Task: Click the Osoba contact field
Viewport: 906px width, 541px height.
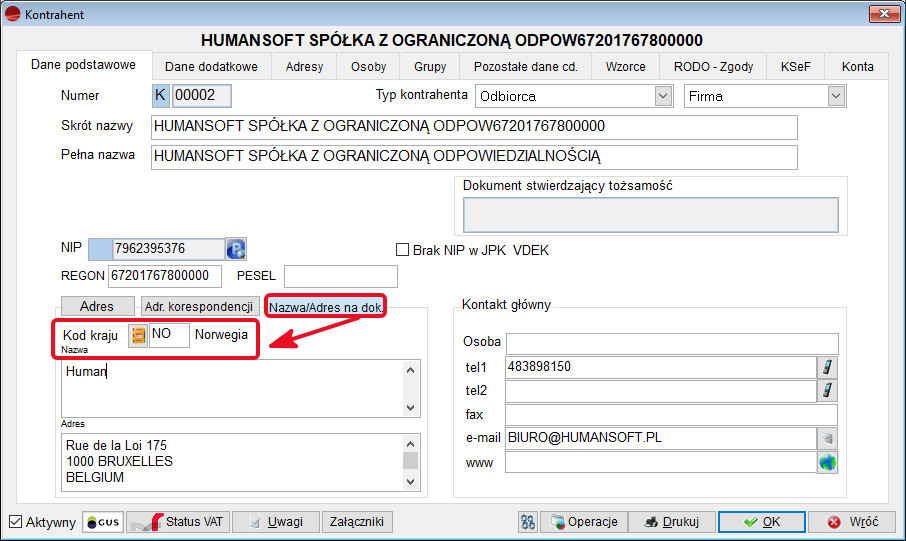Action: 671,343
